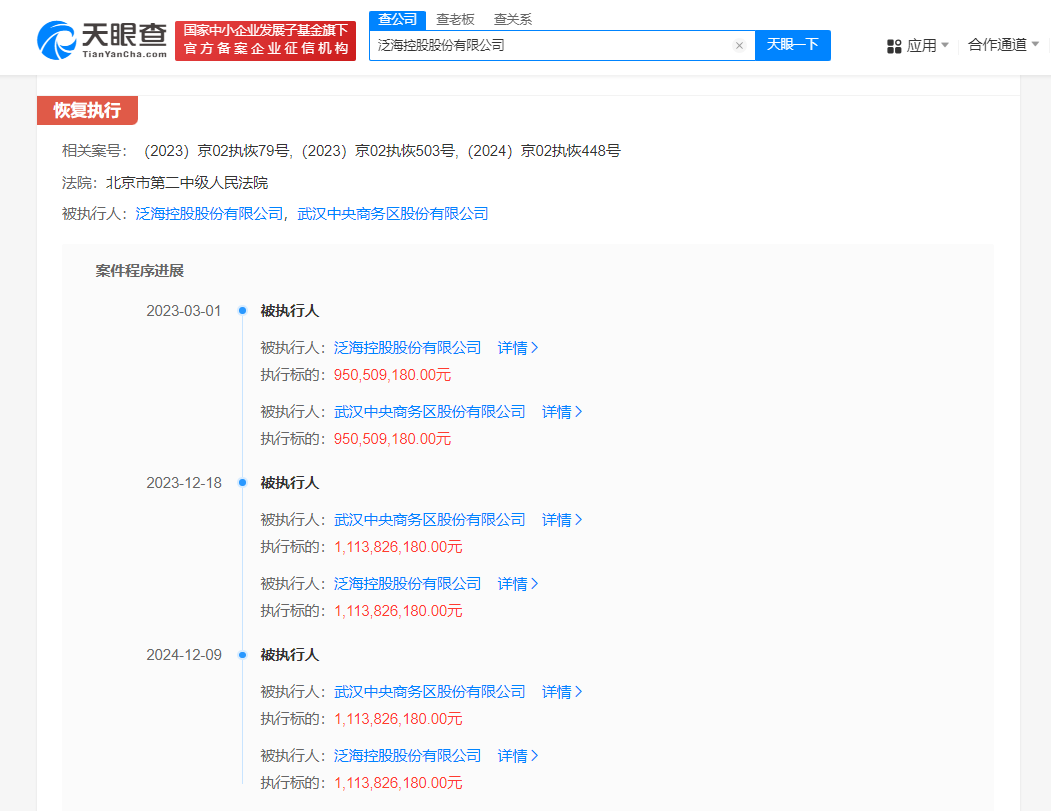
Task: Open 泛海控股股份有限公司 link under 2023-12-18
Action: (x=408, y=584)
